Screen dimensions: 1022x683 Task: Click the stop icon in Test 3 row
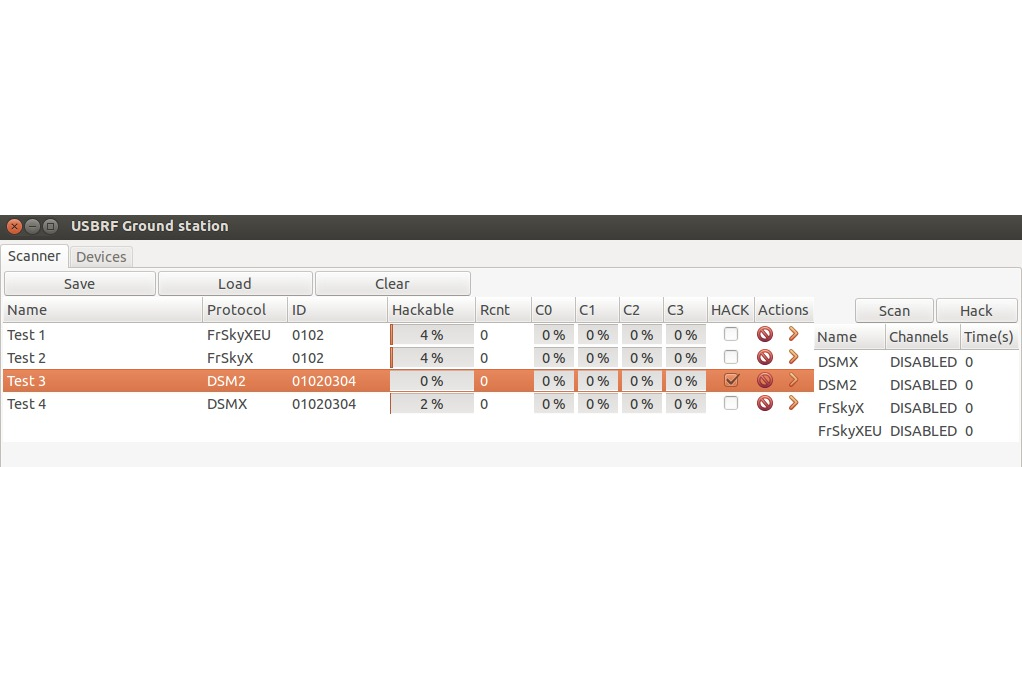[x=765, y=380]
